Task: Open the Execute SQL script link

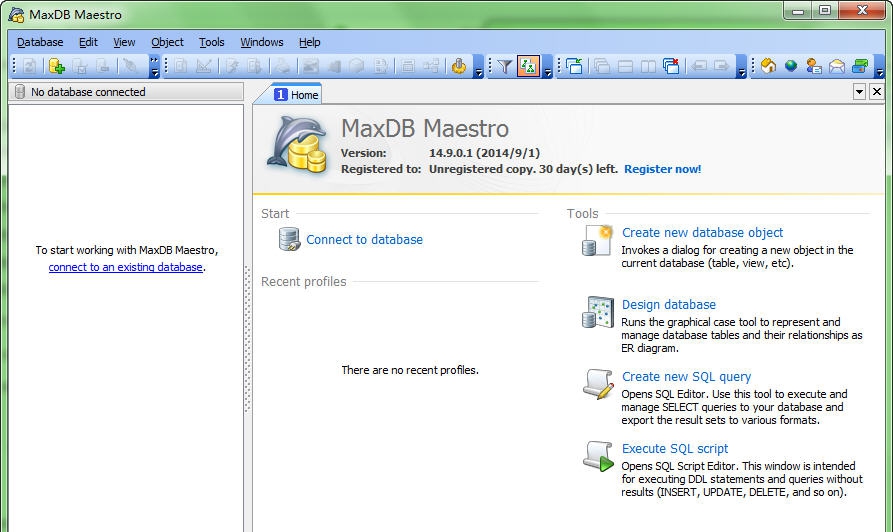Action: coord(675,449)
